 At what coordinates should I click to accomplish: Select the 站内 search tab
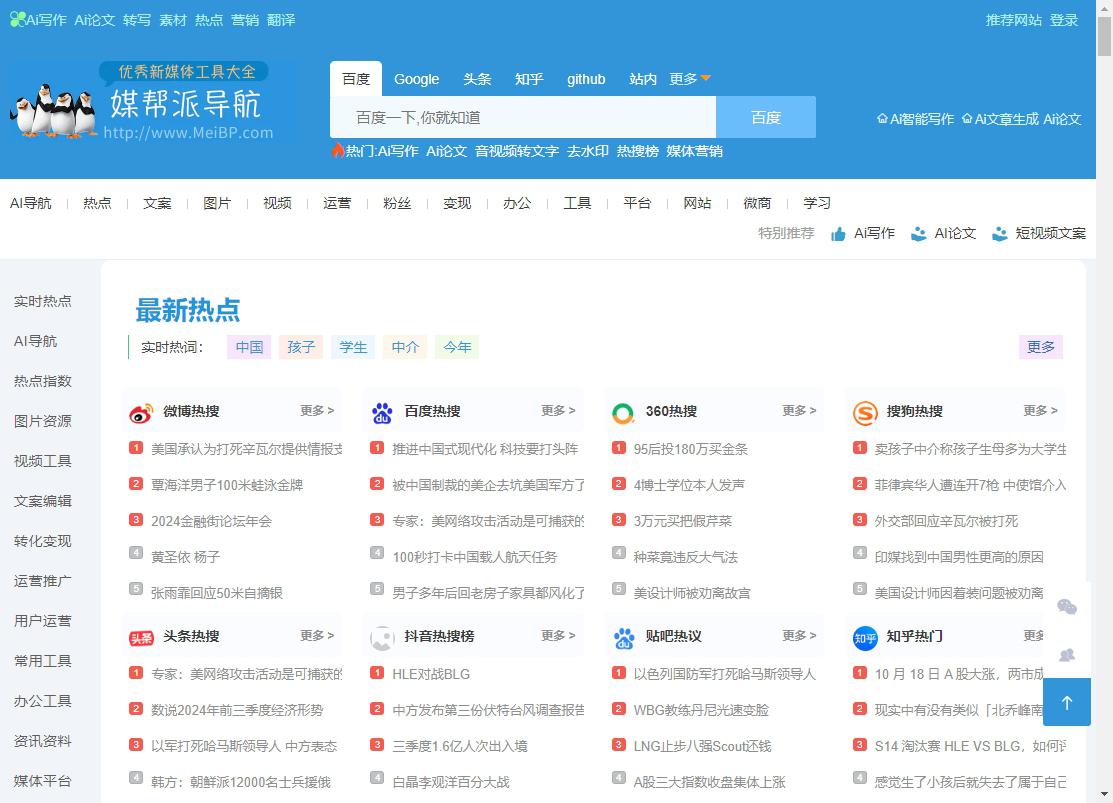click(x=643, y=79)
